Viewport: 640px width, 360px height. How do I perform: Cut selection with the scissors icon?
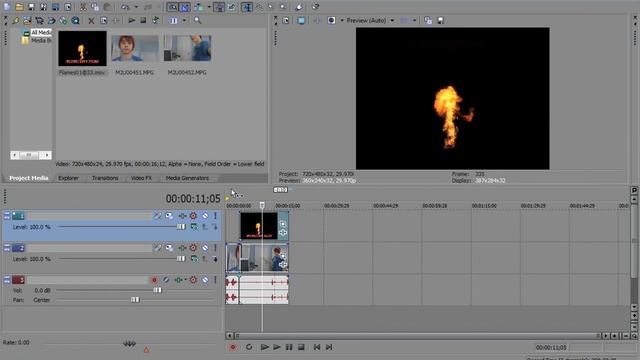click(x=83, y=7)
